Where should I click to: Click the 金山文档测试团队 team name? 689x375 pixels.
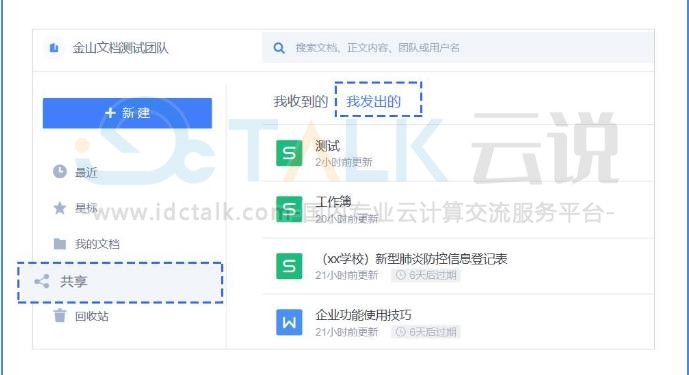tap(120, 48)
